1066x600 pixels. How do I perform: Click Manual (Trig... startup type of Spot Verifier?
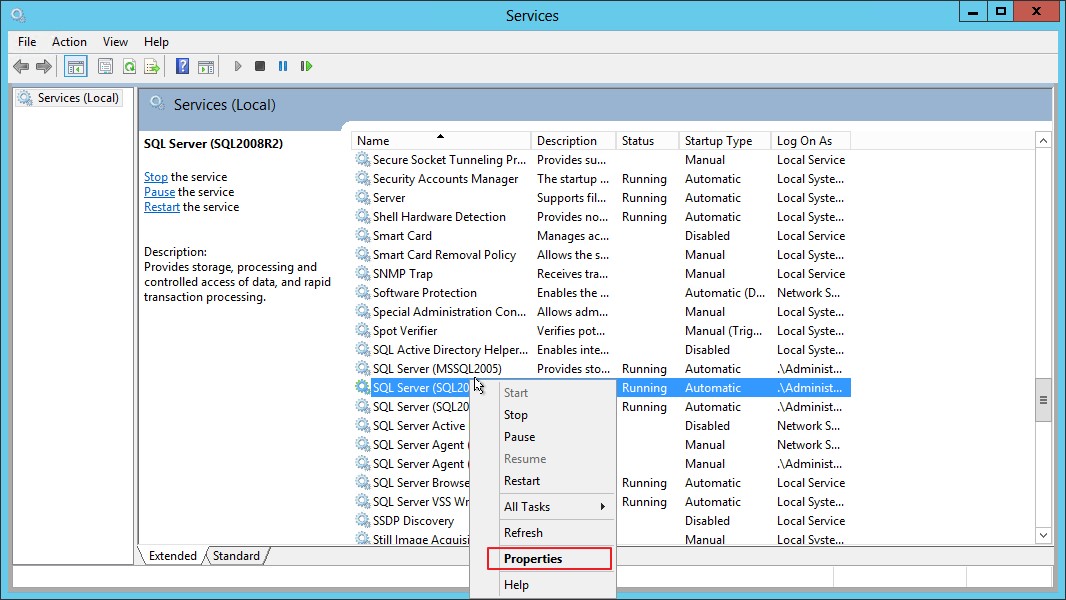click(x=723, y=331)
